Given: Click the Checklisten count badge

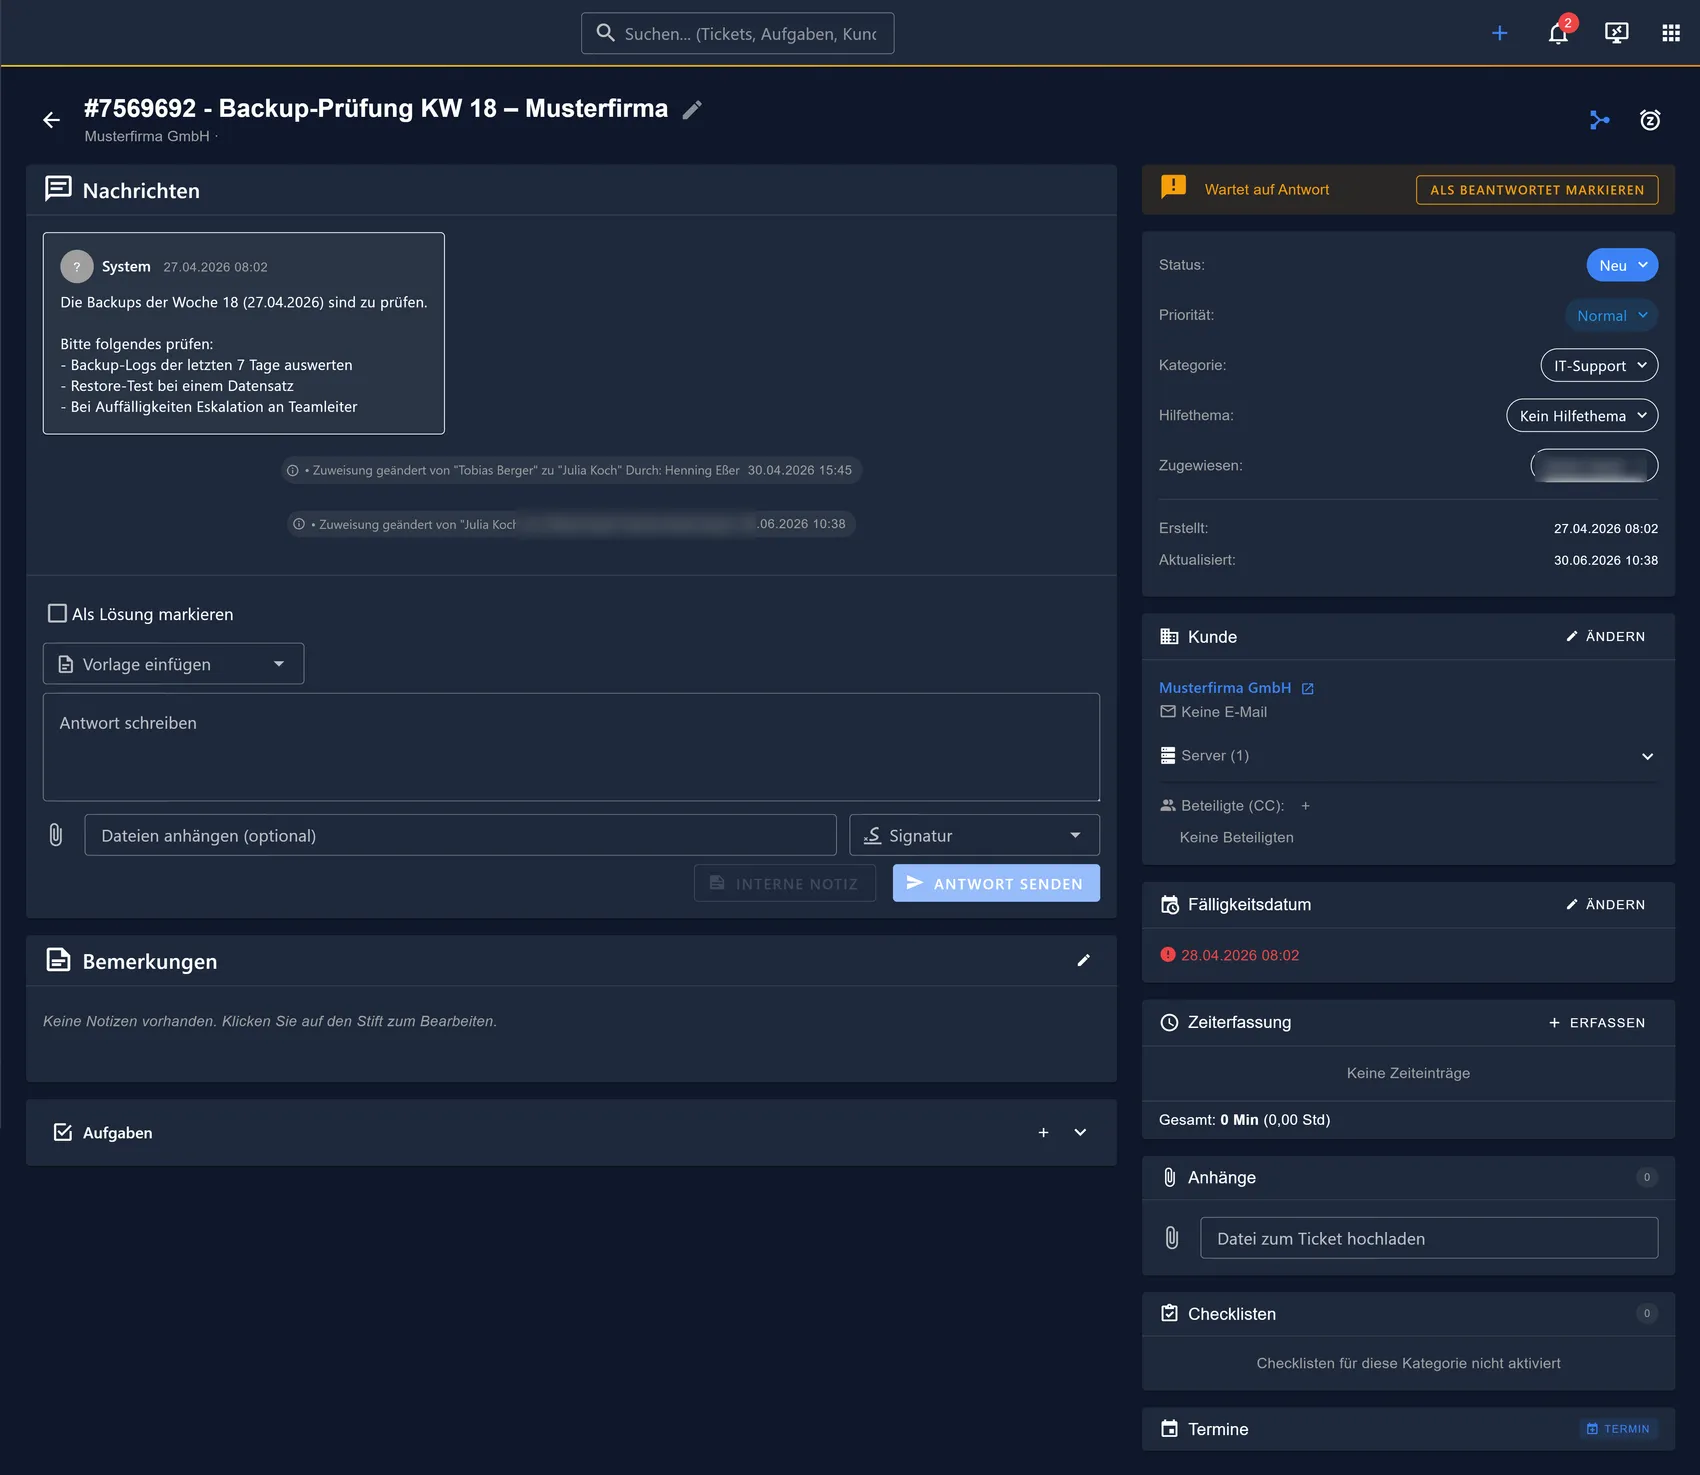Looking at the screenshot, I should 1647,1314.
